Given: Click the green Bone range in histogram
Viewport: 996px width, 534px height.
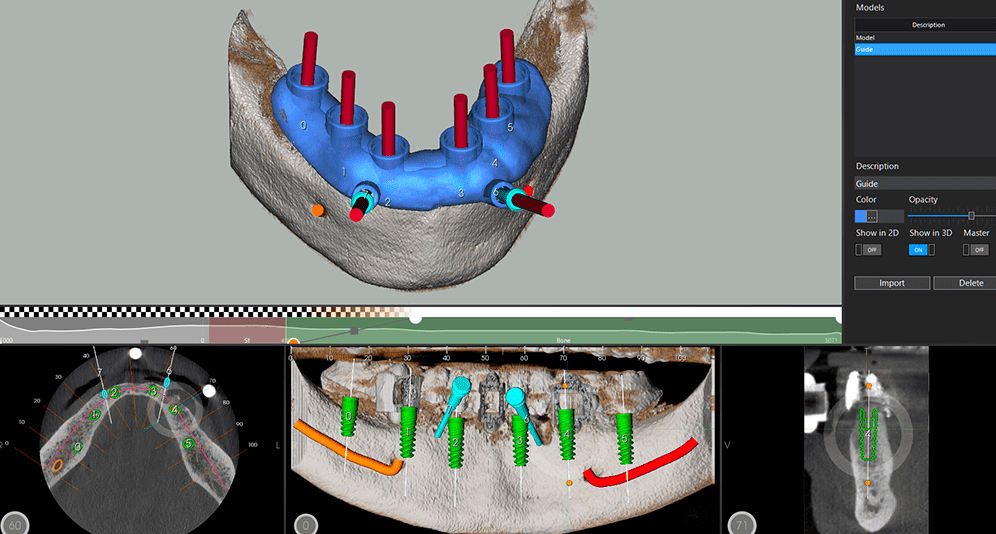Looking at the screenshot, I should (563, 332).
